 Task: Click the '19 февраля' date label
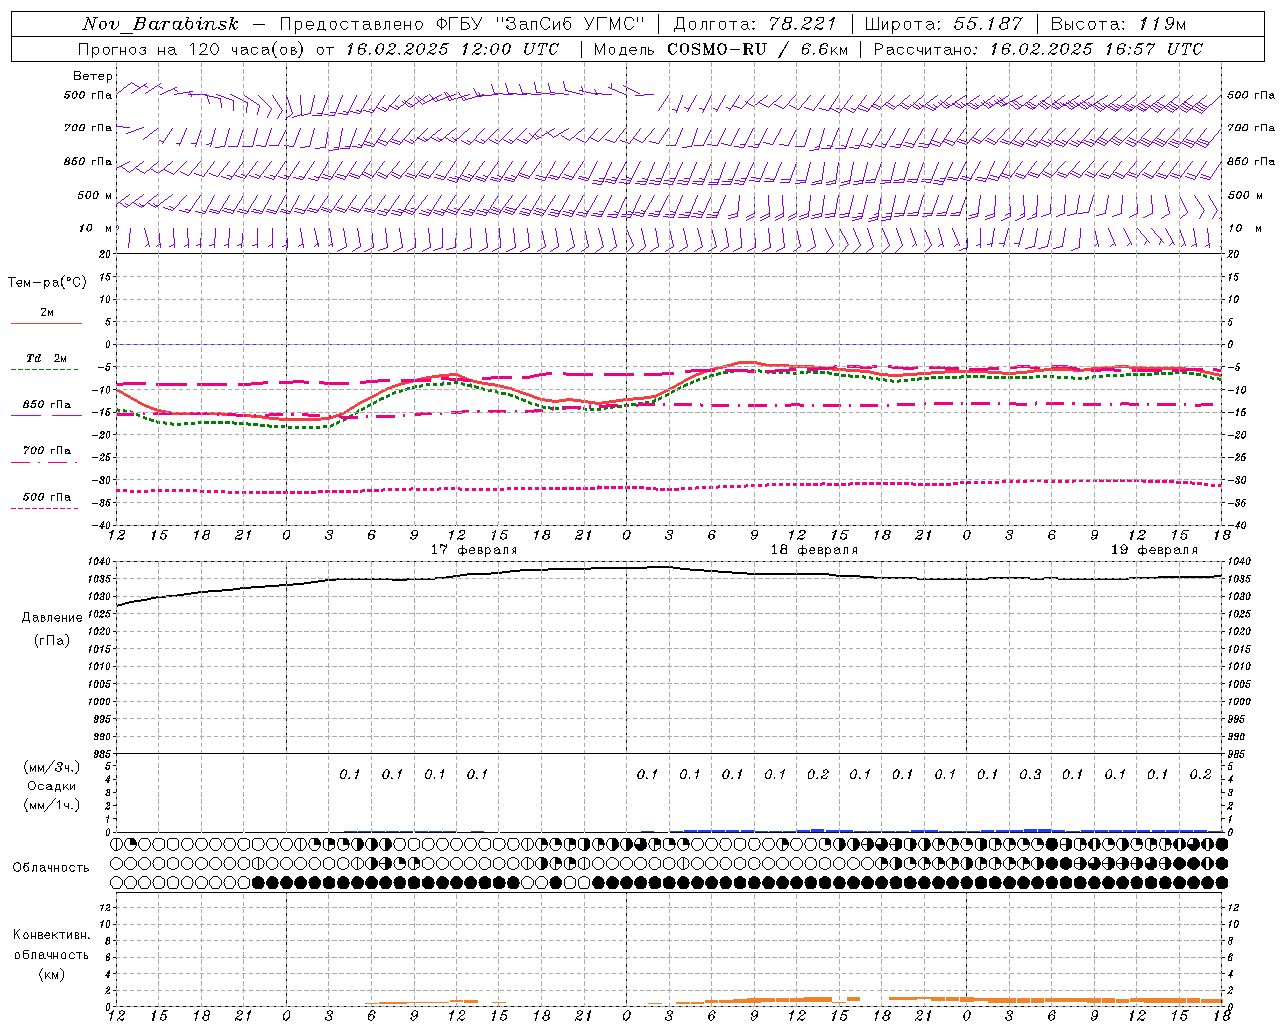click(1154, 550)
